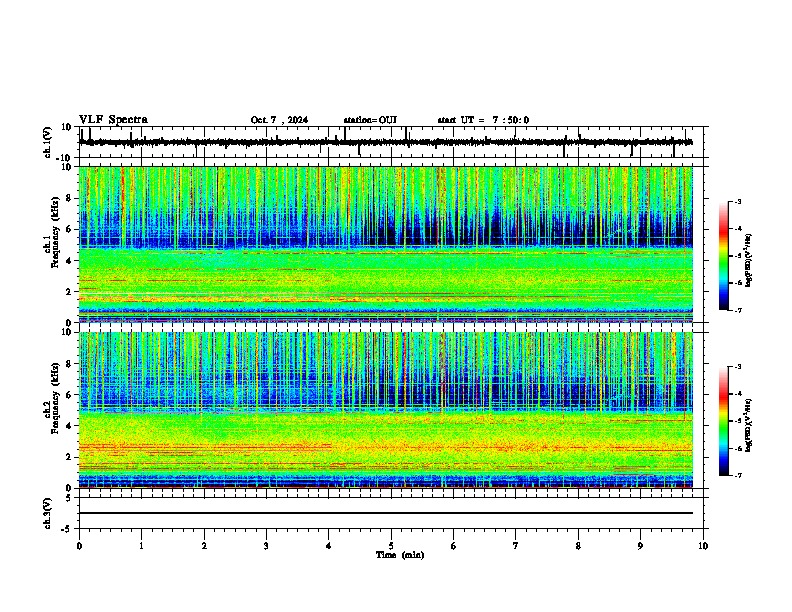Viewport: 792px width, 612px height.
Task: Click time axis tick label "3"
Action: (266, 546)
